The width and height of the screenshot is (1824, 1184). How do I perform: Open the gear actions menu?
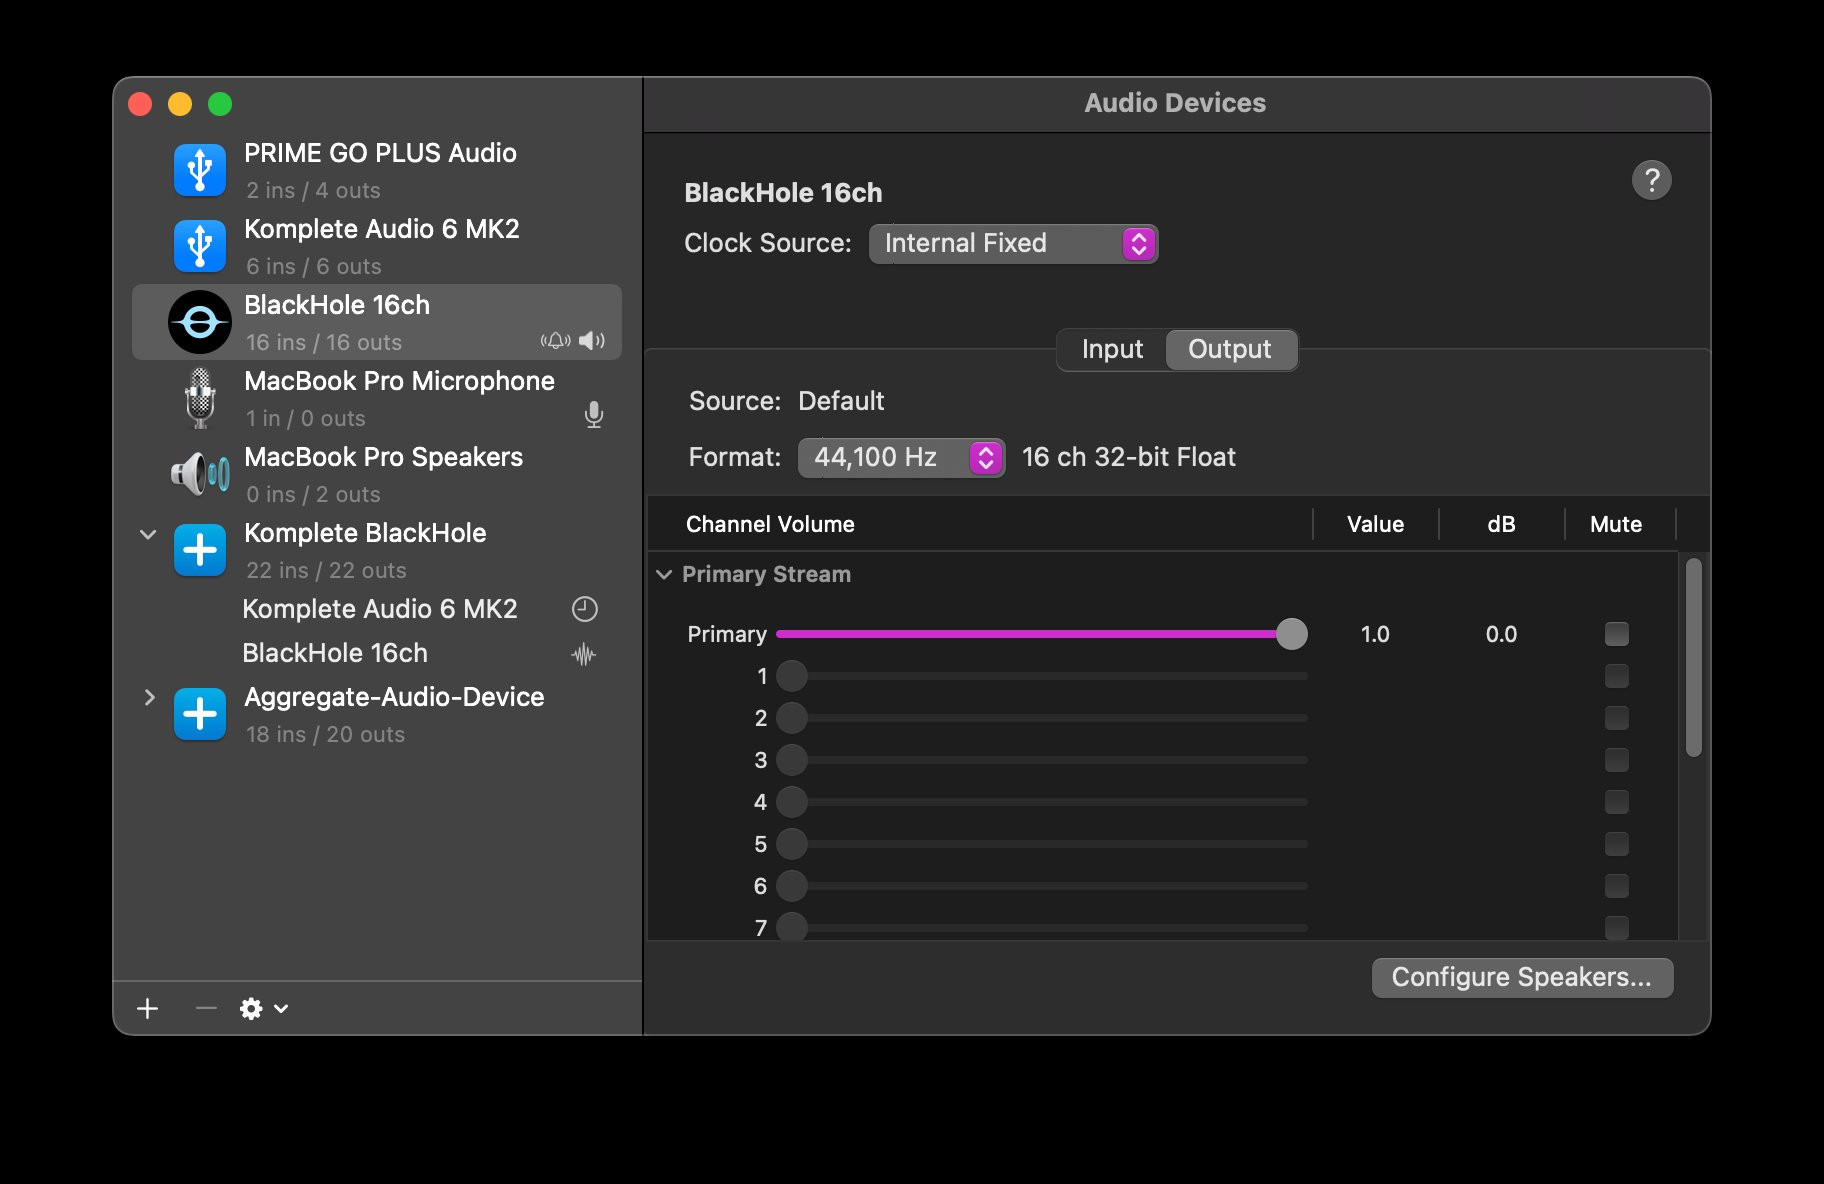[x=264, y=1008]
